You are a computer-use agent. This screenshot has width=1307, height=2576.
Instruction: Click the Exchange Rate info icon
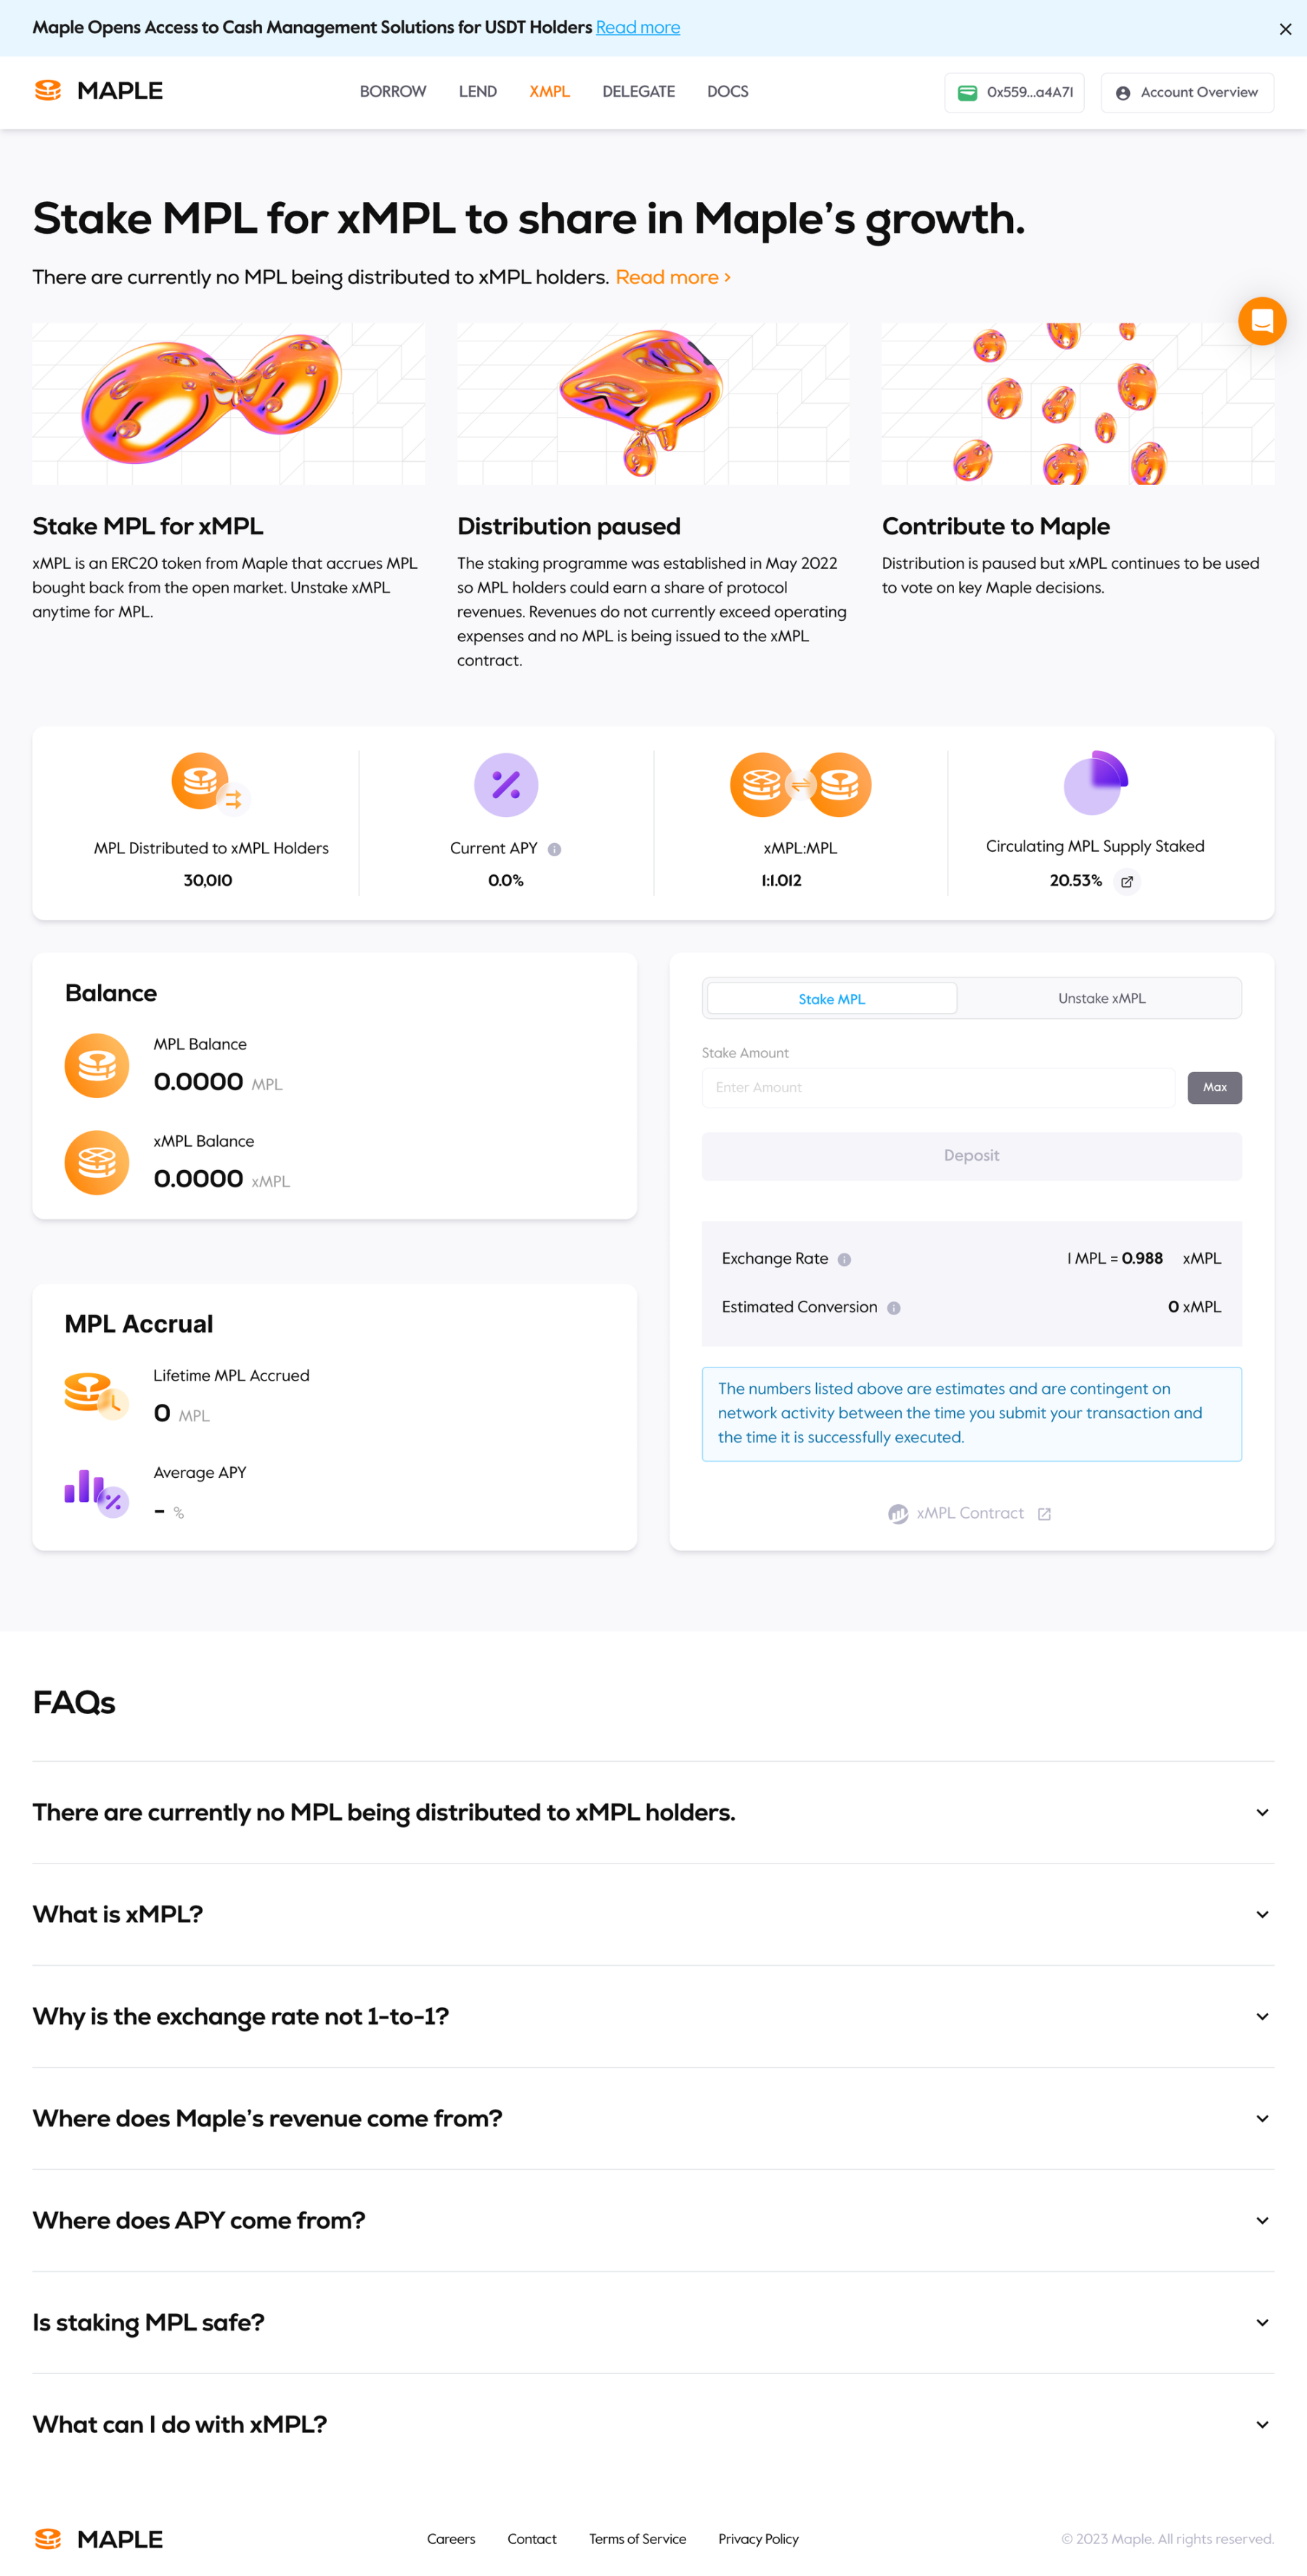tap(844, 1259)
